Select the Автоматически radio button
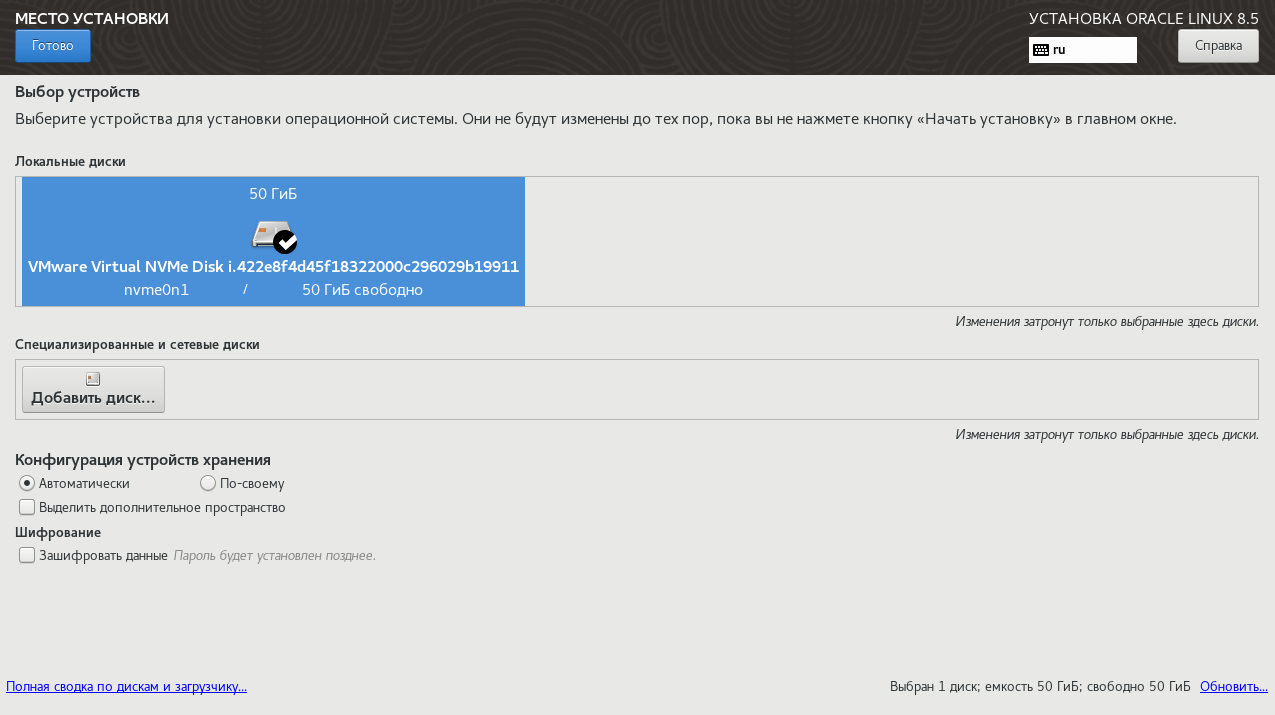Viewport: 1275px width, 715px height. coord(27,483)
